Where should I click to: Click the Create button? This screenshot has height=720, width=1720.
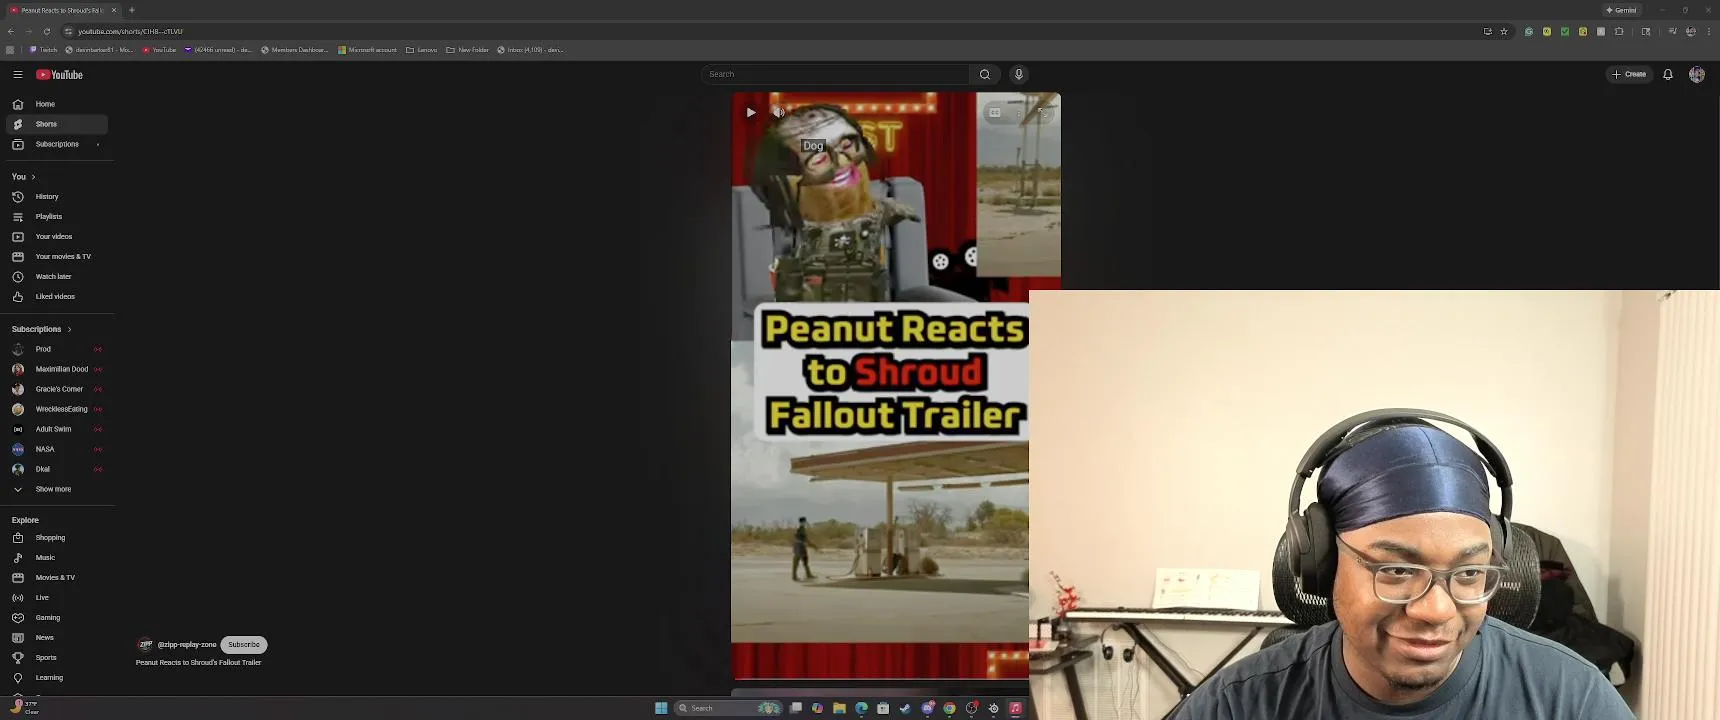click(x=1629, y=74)
